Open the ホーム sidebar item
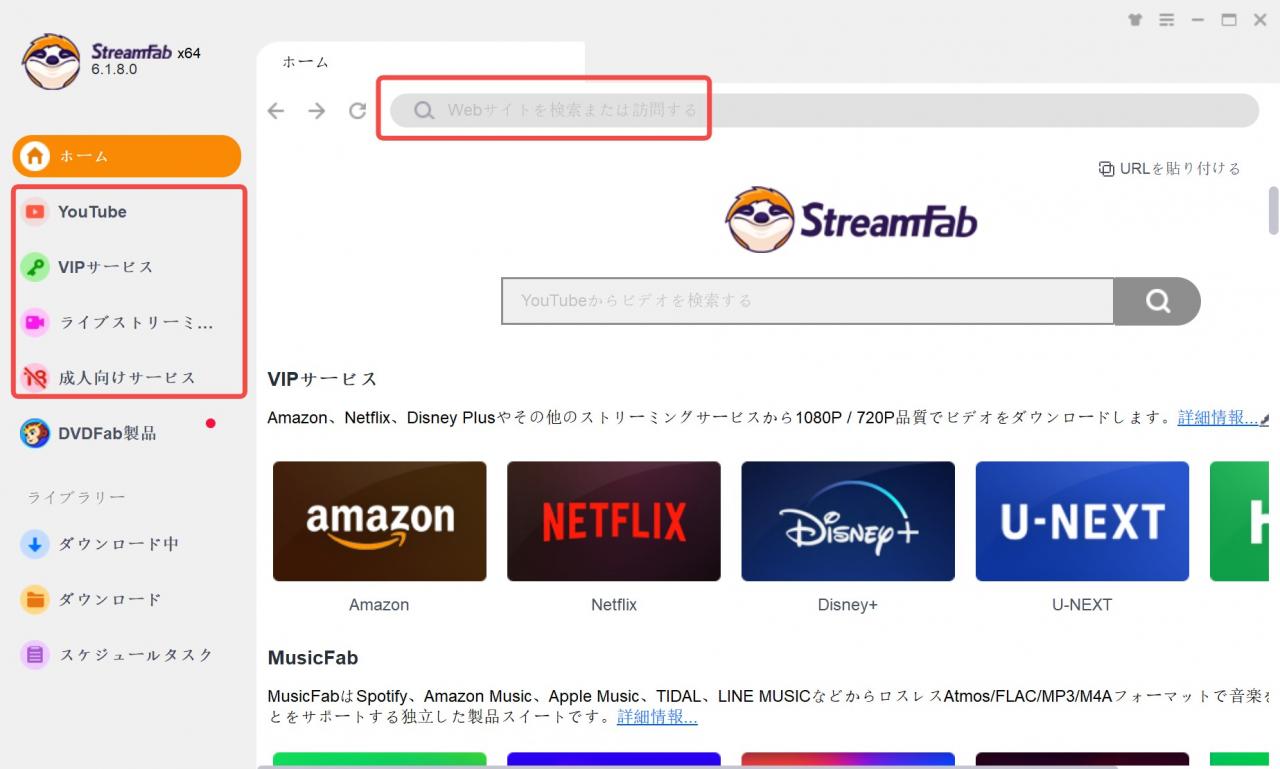This screenshot has height=769, width=1280. coord(127,156)
